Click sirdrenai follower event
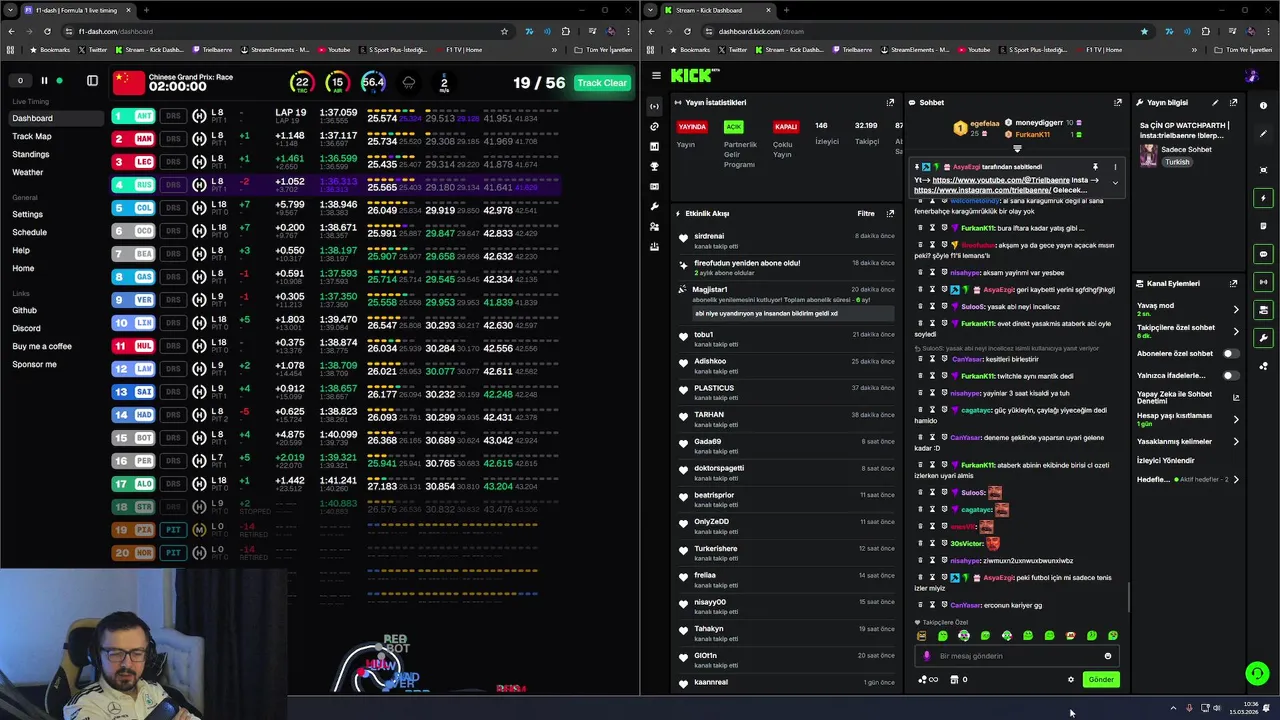The width and height of the screenshot is (1280, 720). (x=784, y=241)
